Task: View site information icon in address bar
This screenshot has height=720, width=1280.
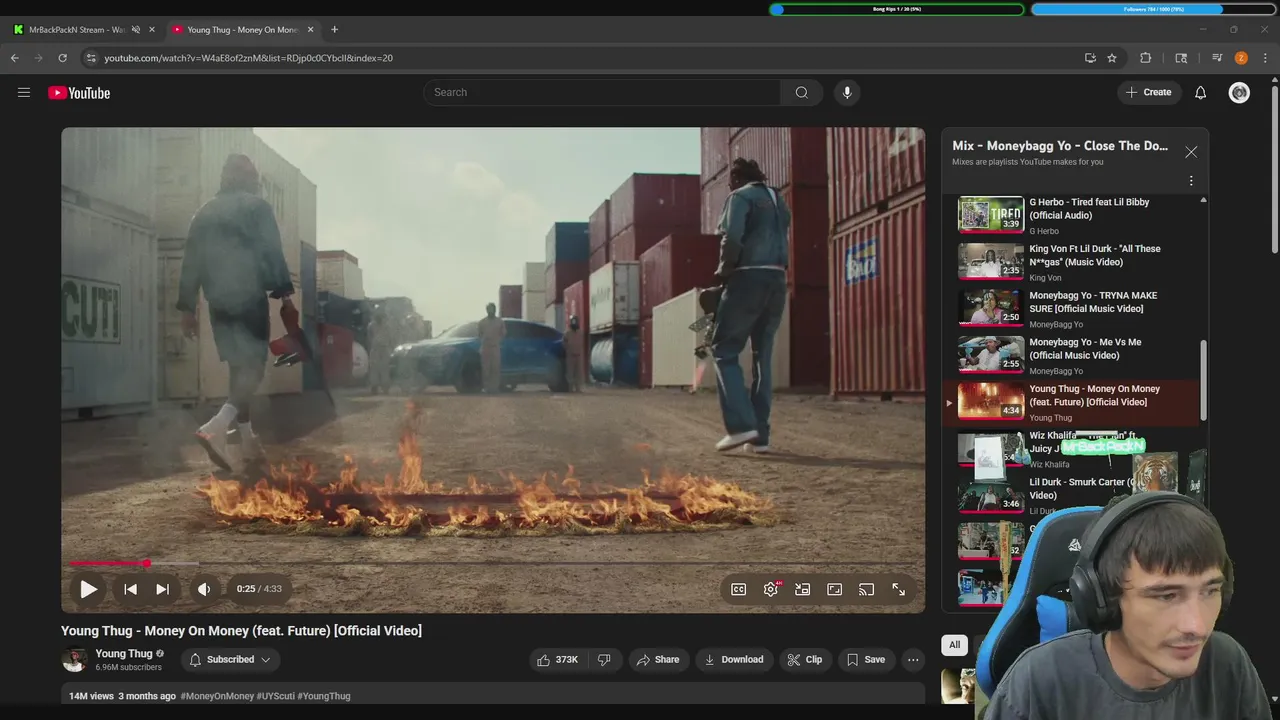Action: point(91,58)
